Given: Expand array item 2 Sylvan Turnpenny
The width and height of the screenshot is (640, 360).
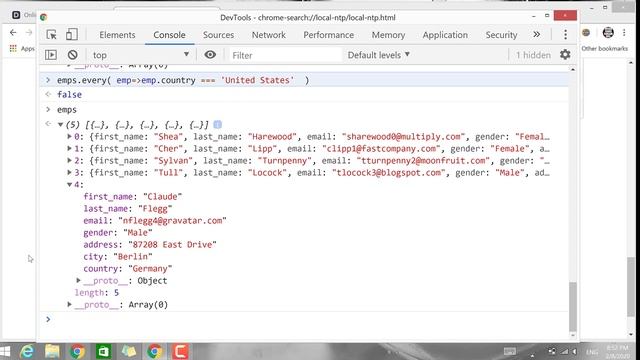Looking at the screenshot, I should 69,160.
